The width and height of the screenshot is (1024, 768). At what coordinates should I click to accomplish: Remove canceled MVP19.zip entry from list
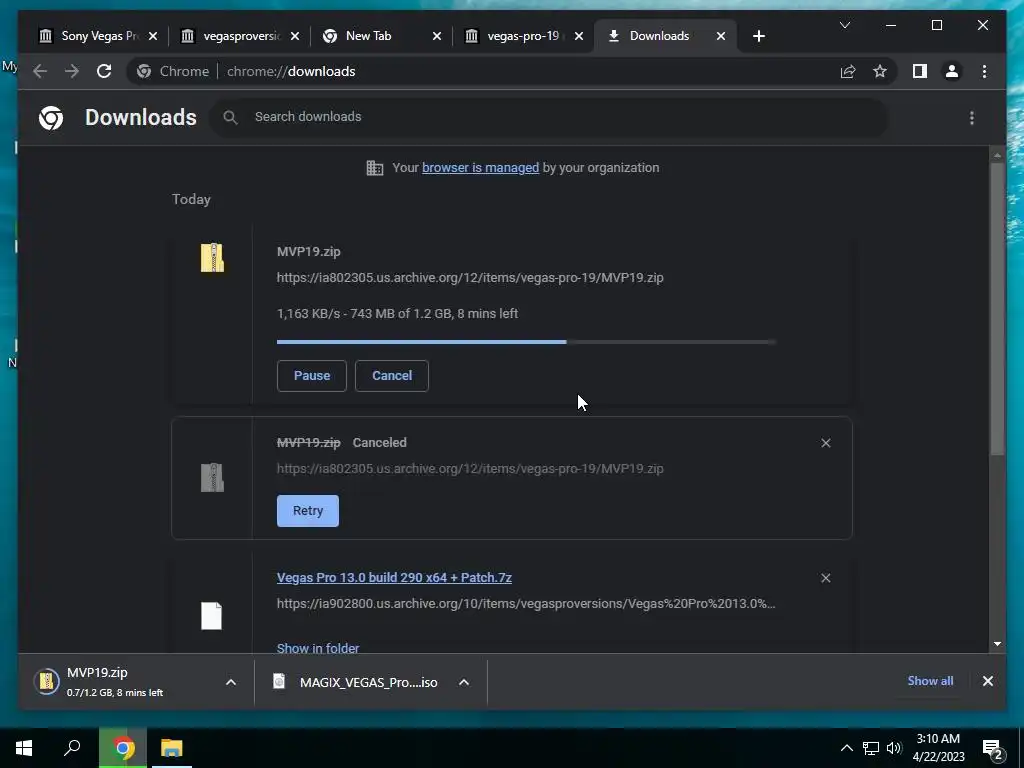point(825,443)
